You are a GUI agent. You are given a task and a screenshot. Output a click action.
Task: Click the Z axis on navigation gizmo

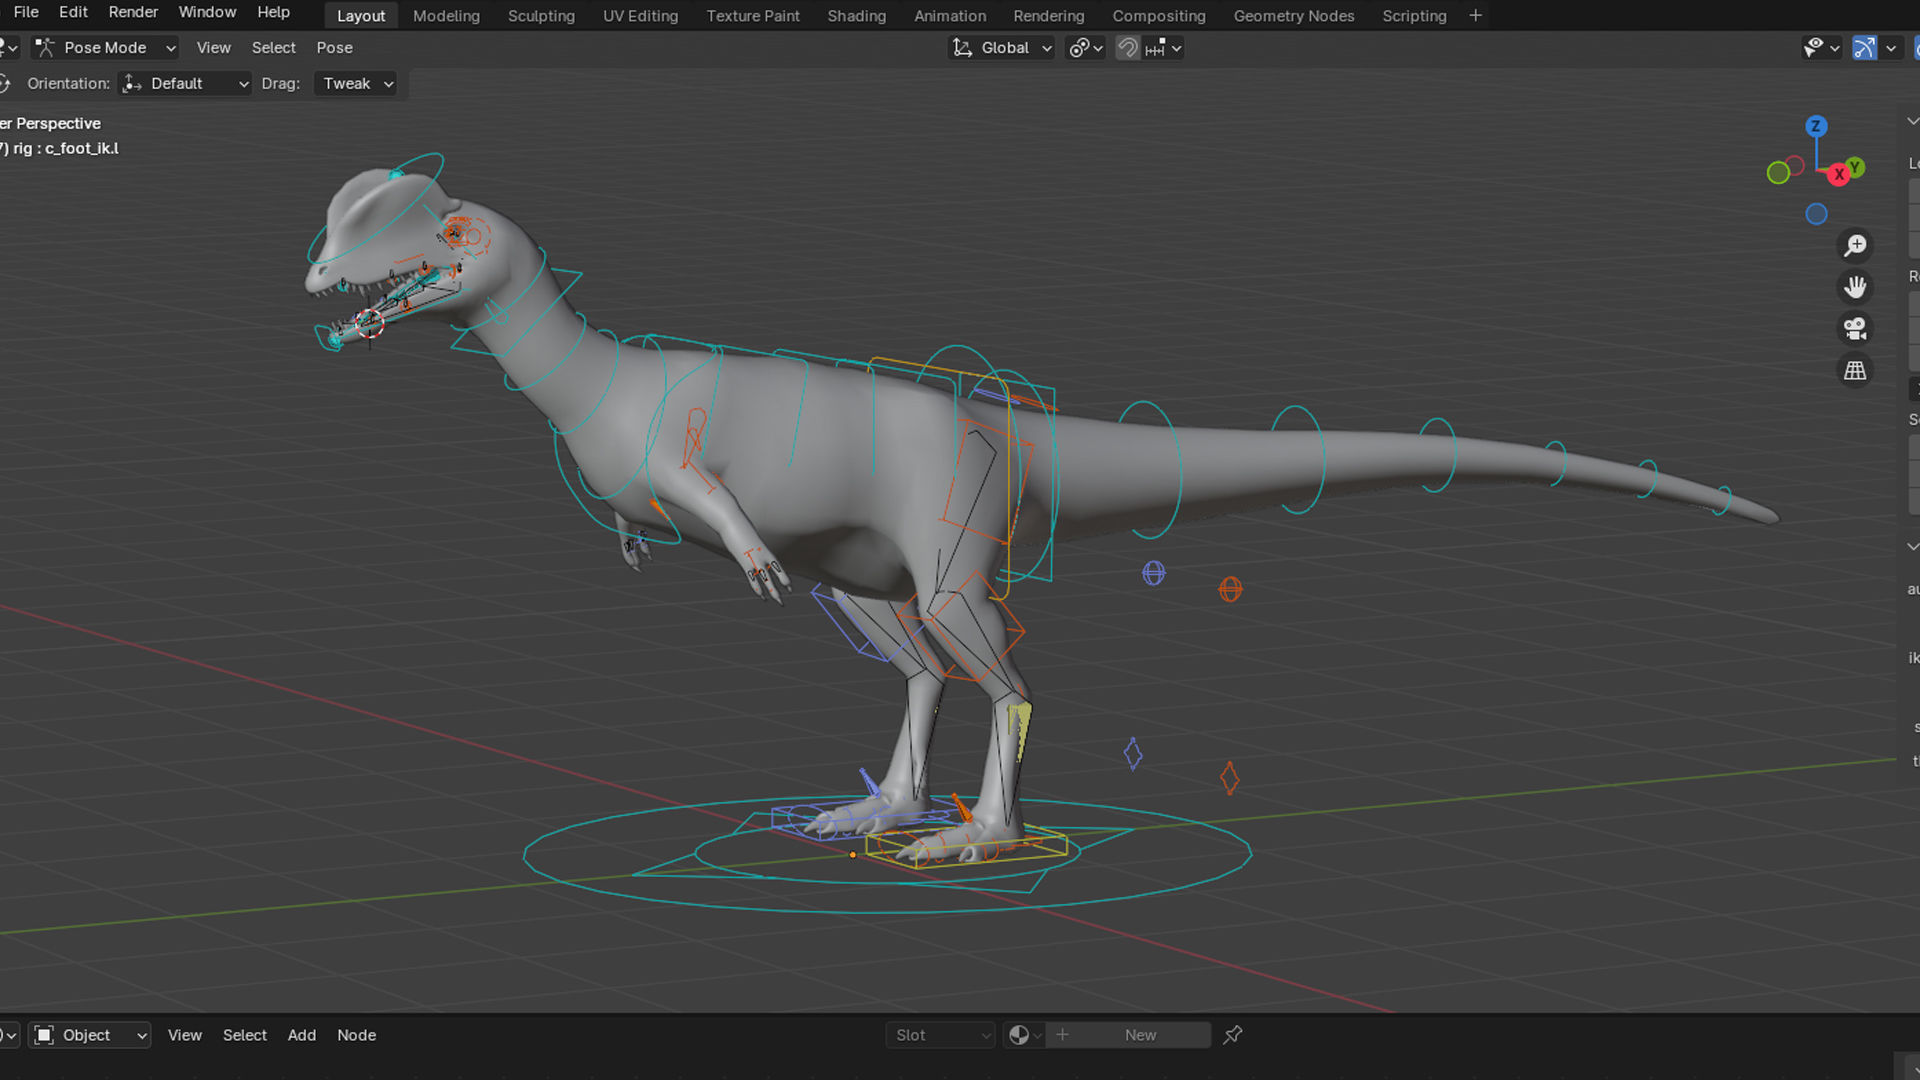(x=1816, y=127)
